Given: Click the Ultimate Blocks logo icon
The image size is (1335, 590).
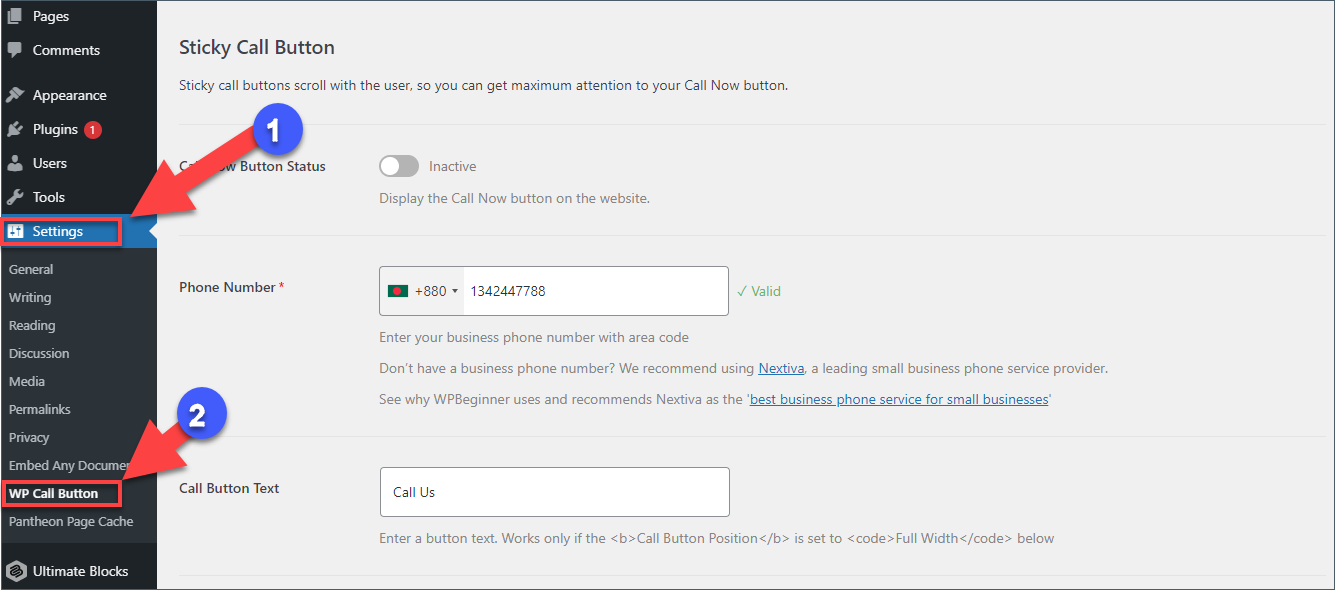Looking at the screenshot, I should (15, 571).
